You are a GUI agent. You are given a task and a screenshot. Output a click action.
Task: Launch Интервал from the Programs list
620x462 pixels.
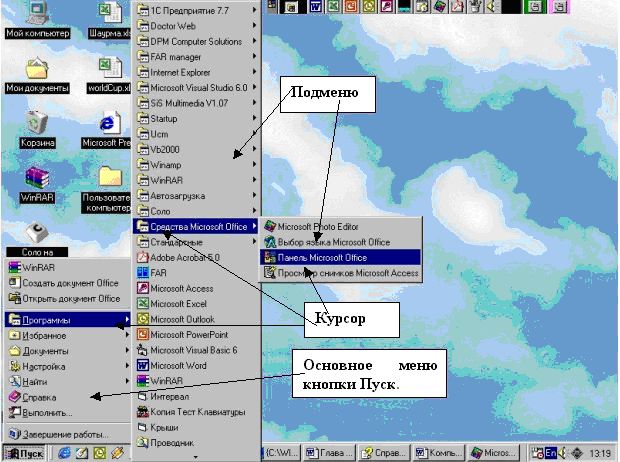(196, 396)
